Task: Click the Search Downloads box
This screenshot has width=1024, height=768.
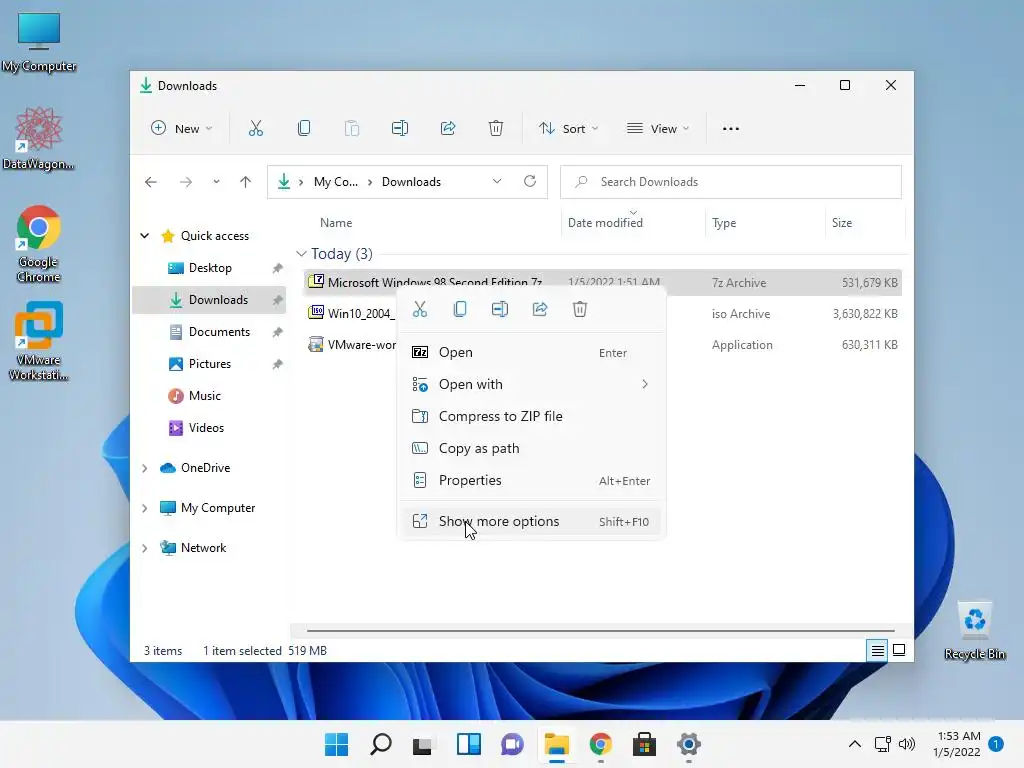Action: (731, 182)
